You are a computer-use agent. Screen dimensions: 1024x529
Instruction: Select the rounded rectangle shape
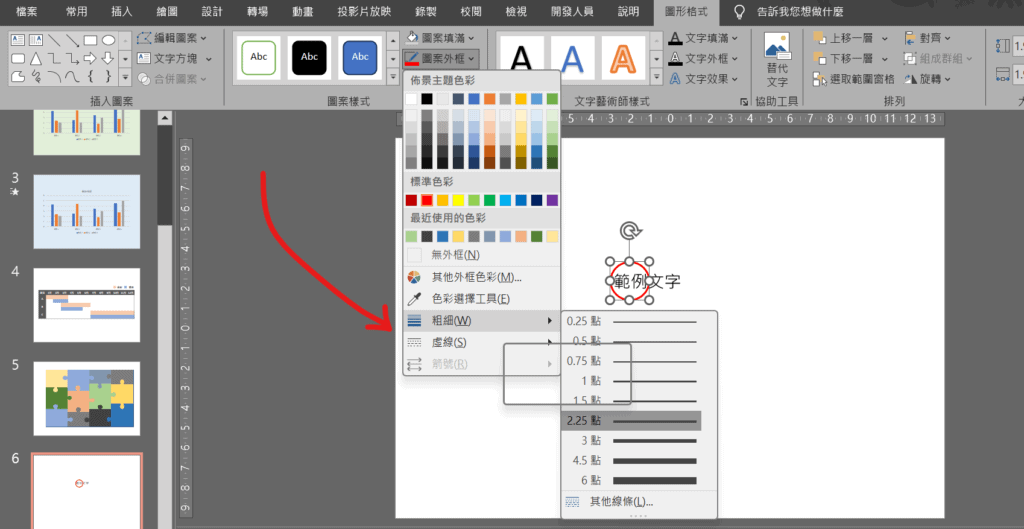pyautogui.click(x=18, y=59)
